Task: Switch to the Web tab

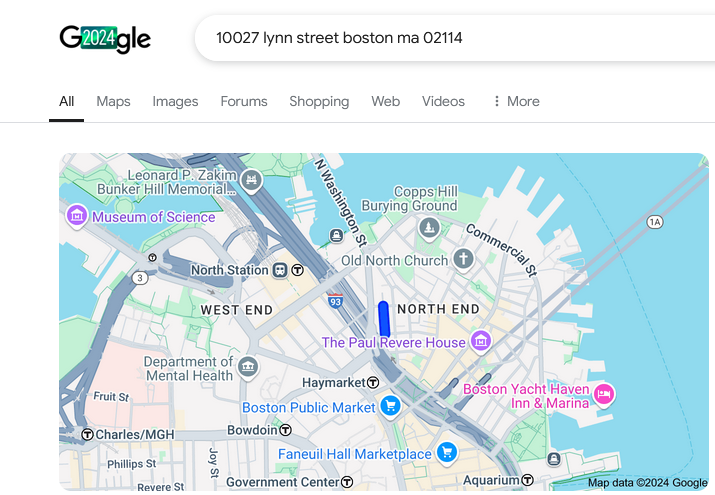Action: (x=385, y=101)
